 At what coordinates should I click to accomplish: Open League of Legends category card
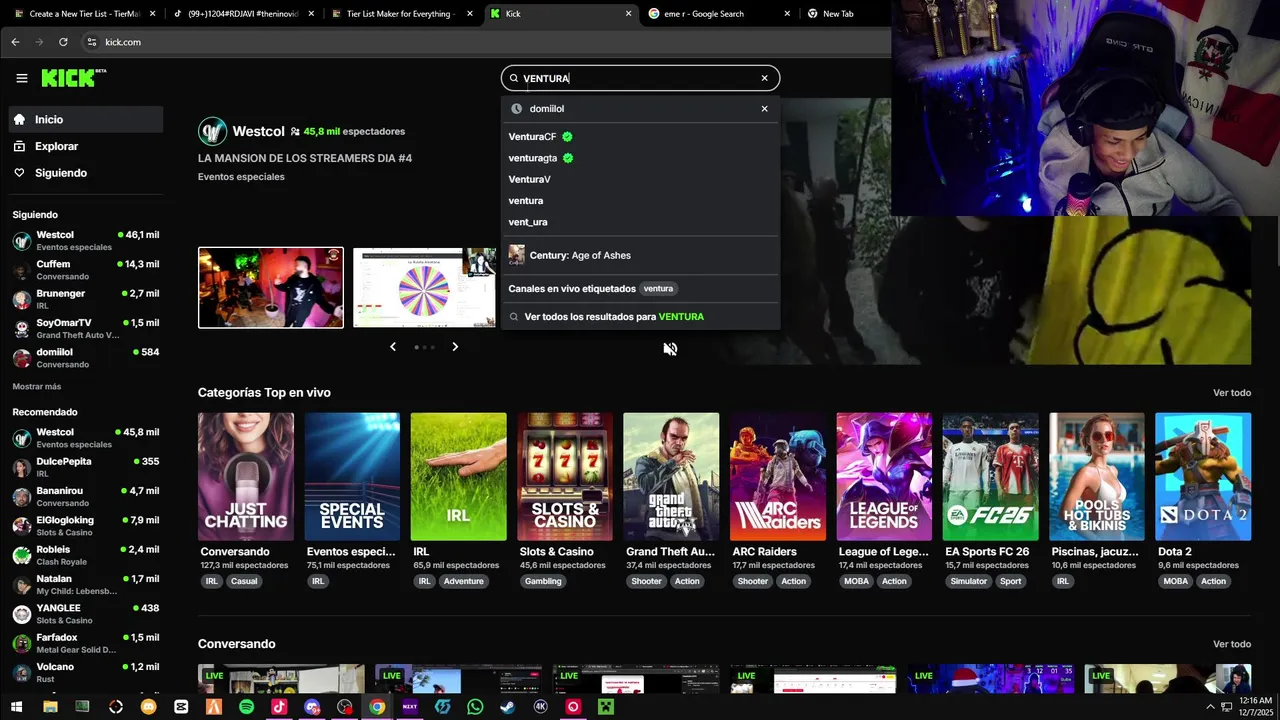pyautogui.click(x=884, y=477)
